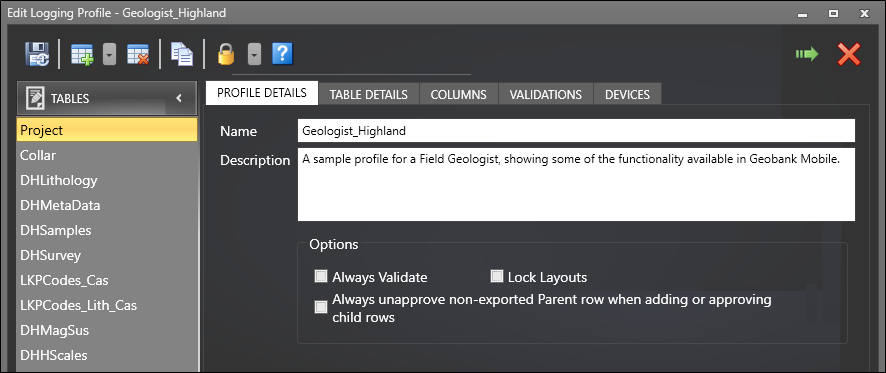Click the Copy profile icon
Viewport: 886px width, 373px height.
(182, 55)
